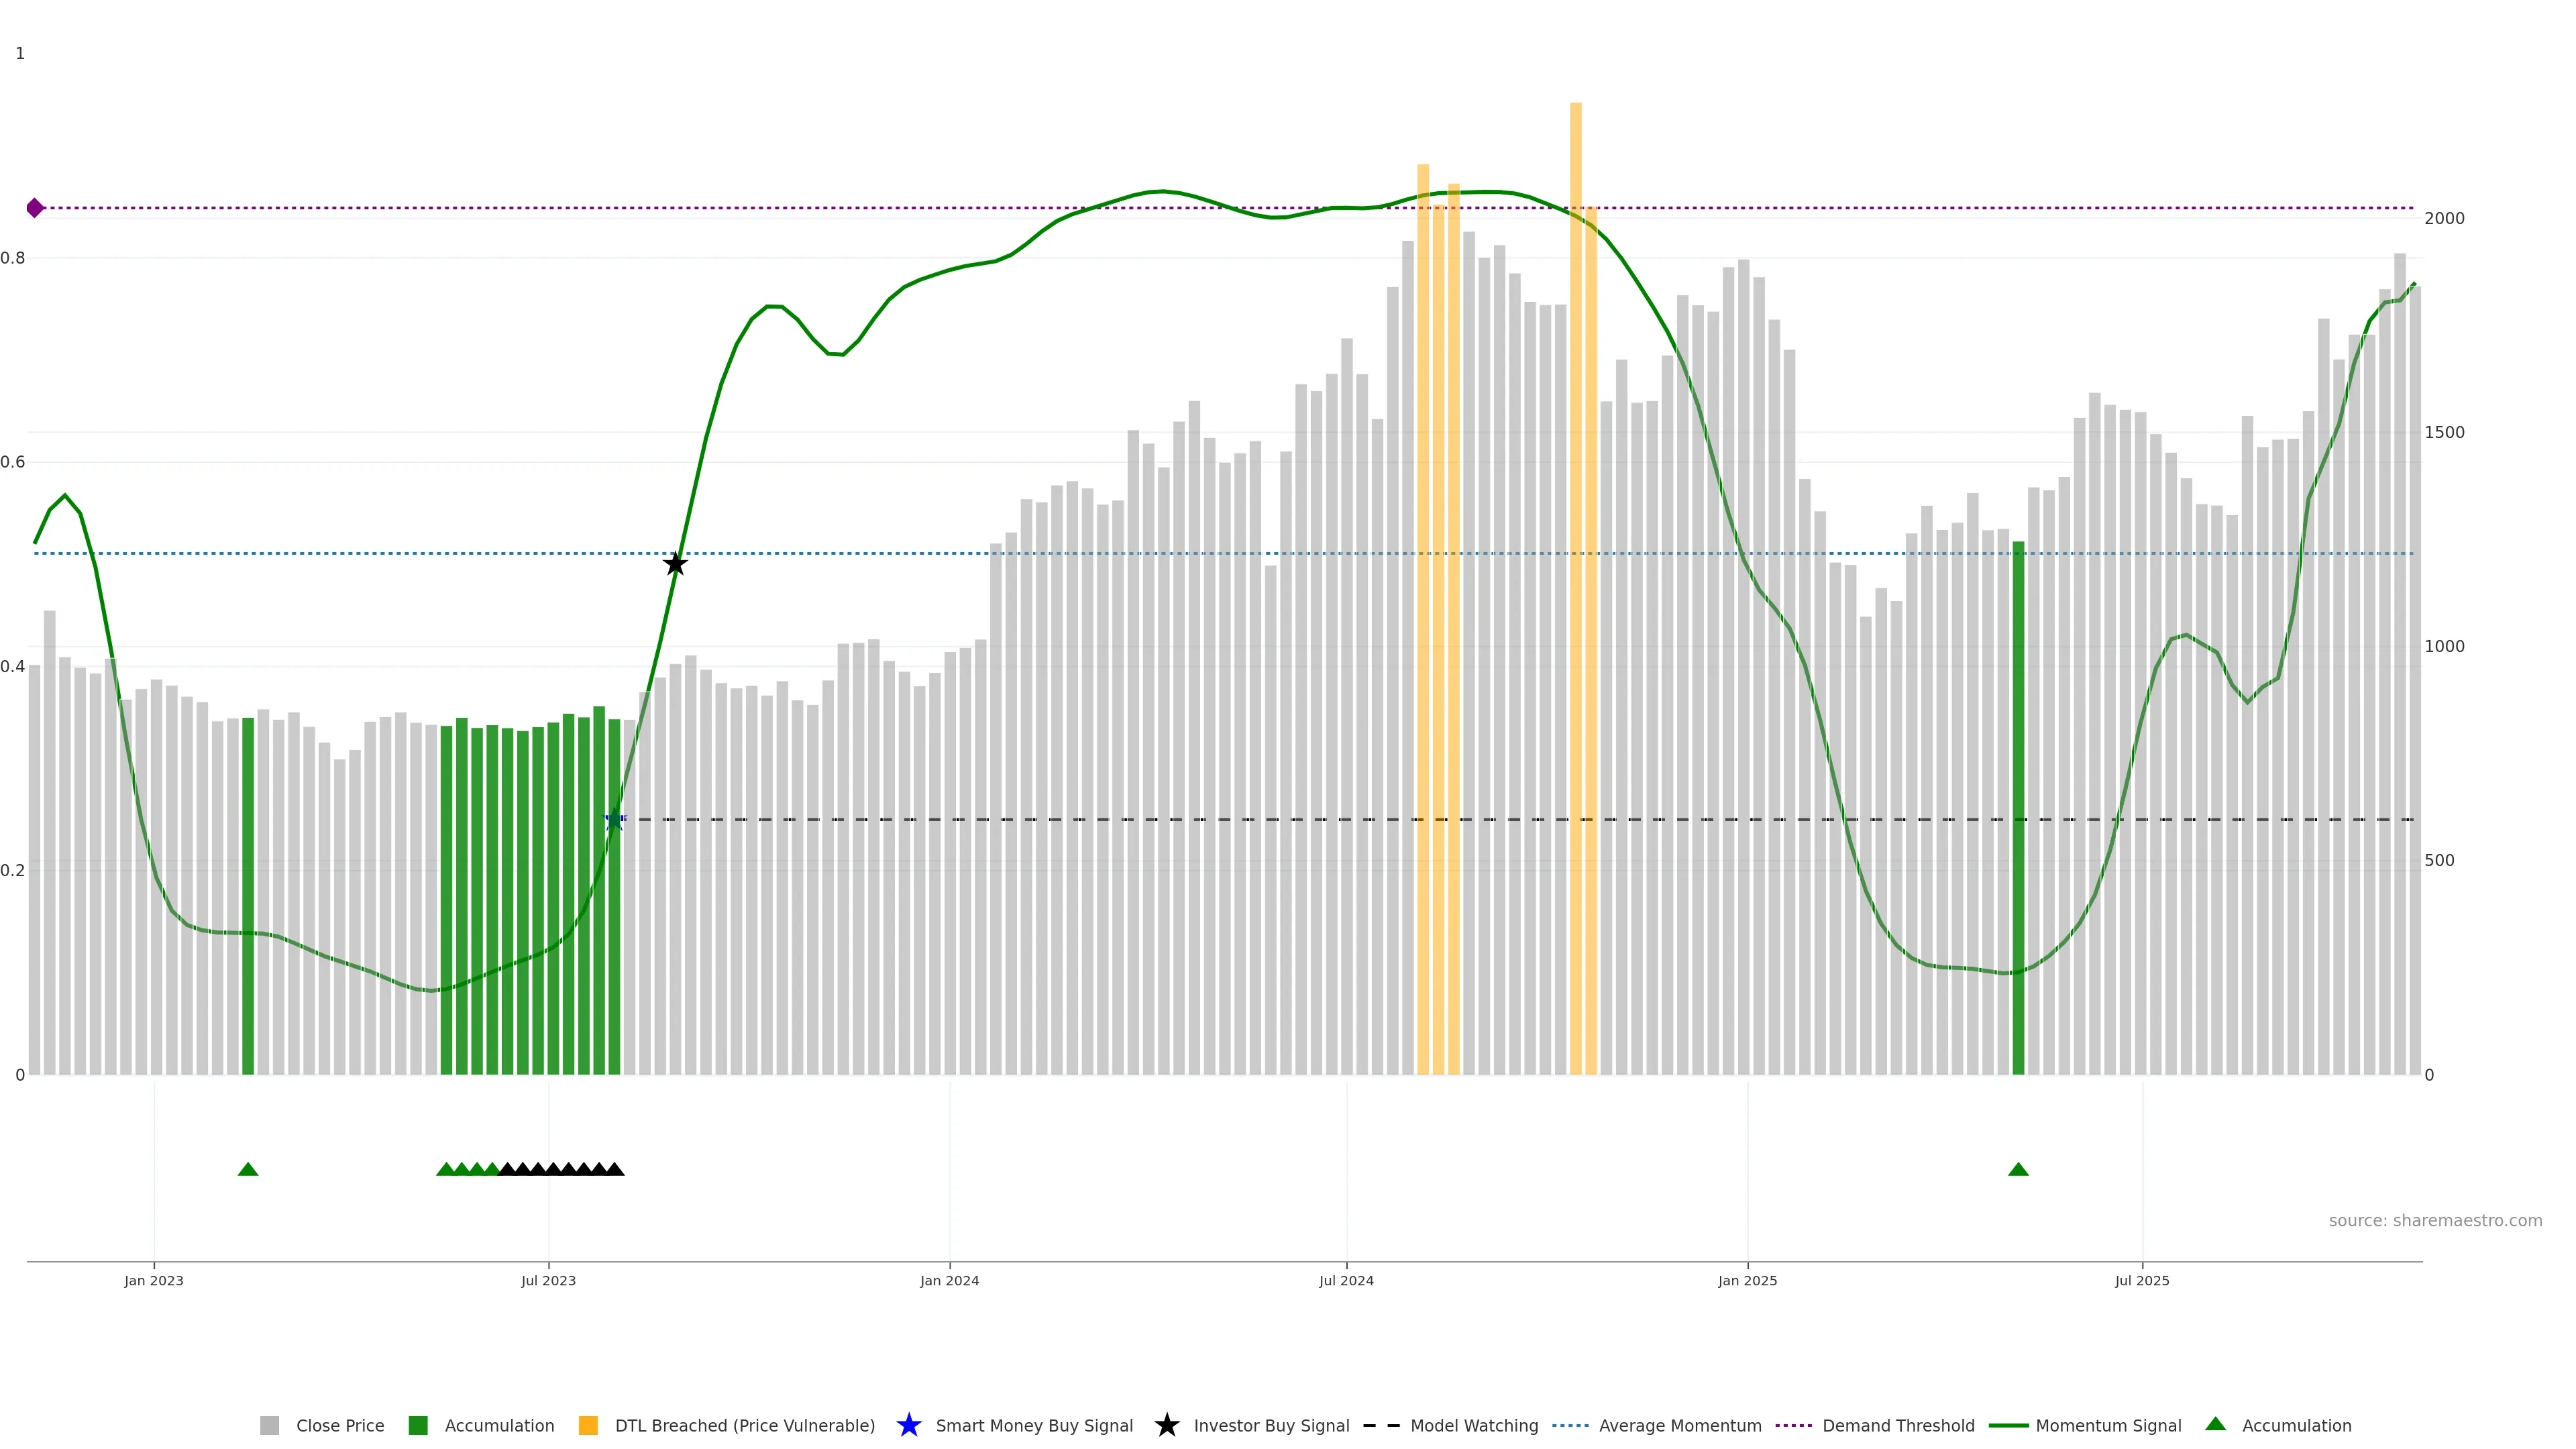This screenshot has width=2576, height=1449.
Task: Click the black Investor Buy Signal star on chart
Action: pyautogui.click(x=675, y=564)
